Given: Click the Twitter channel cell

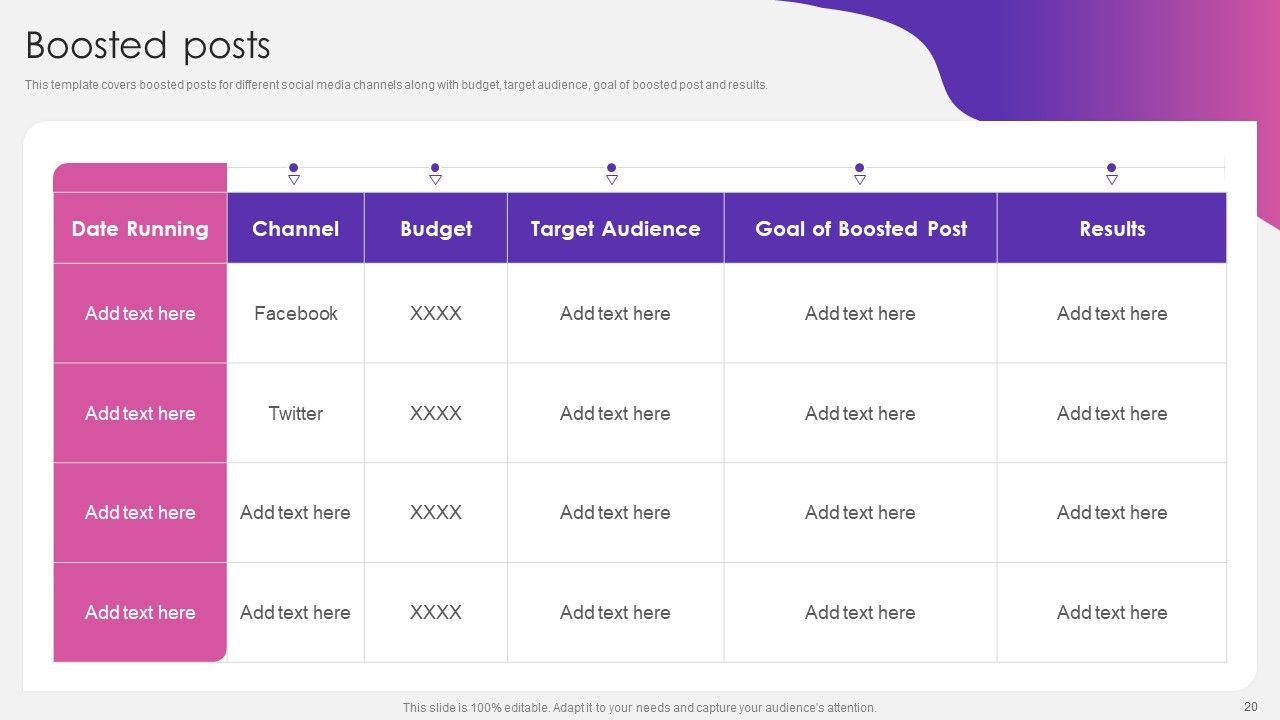Looking at the screenshot, I should tap(295, 413).
